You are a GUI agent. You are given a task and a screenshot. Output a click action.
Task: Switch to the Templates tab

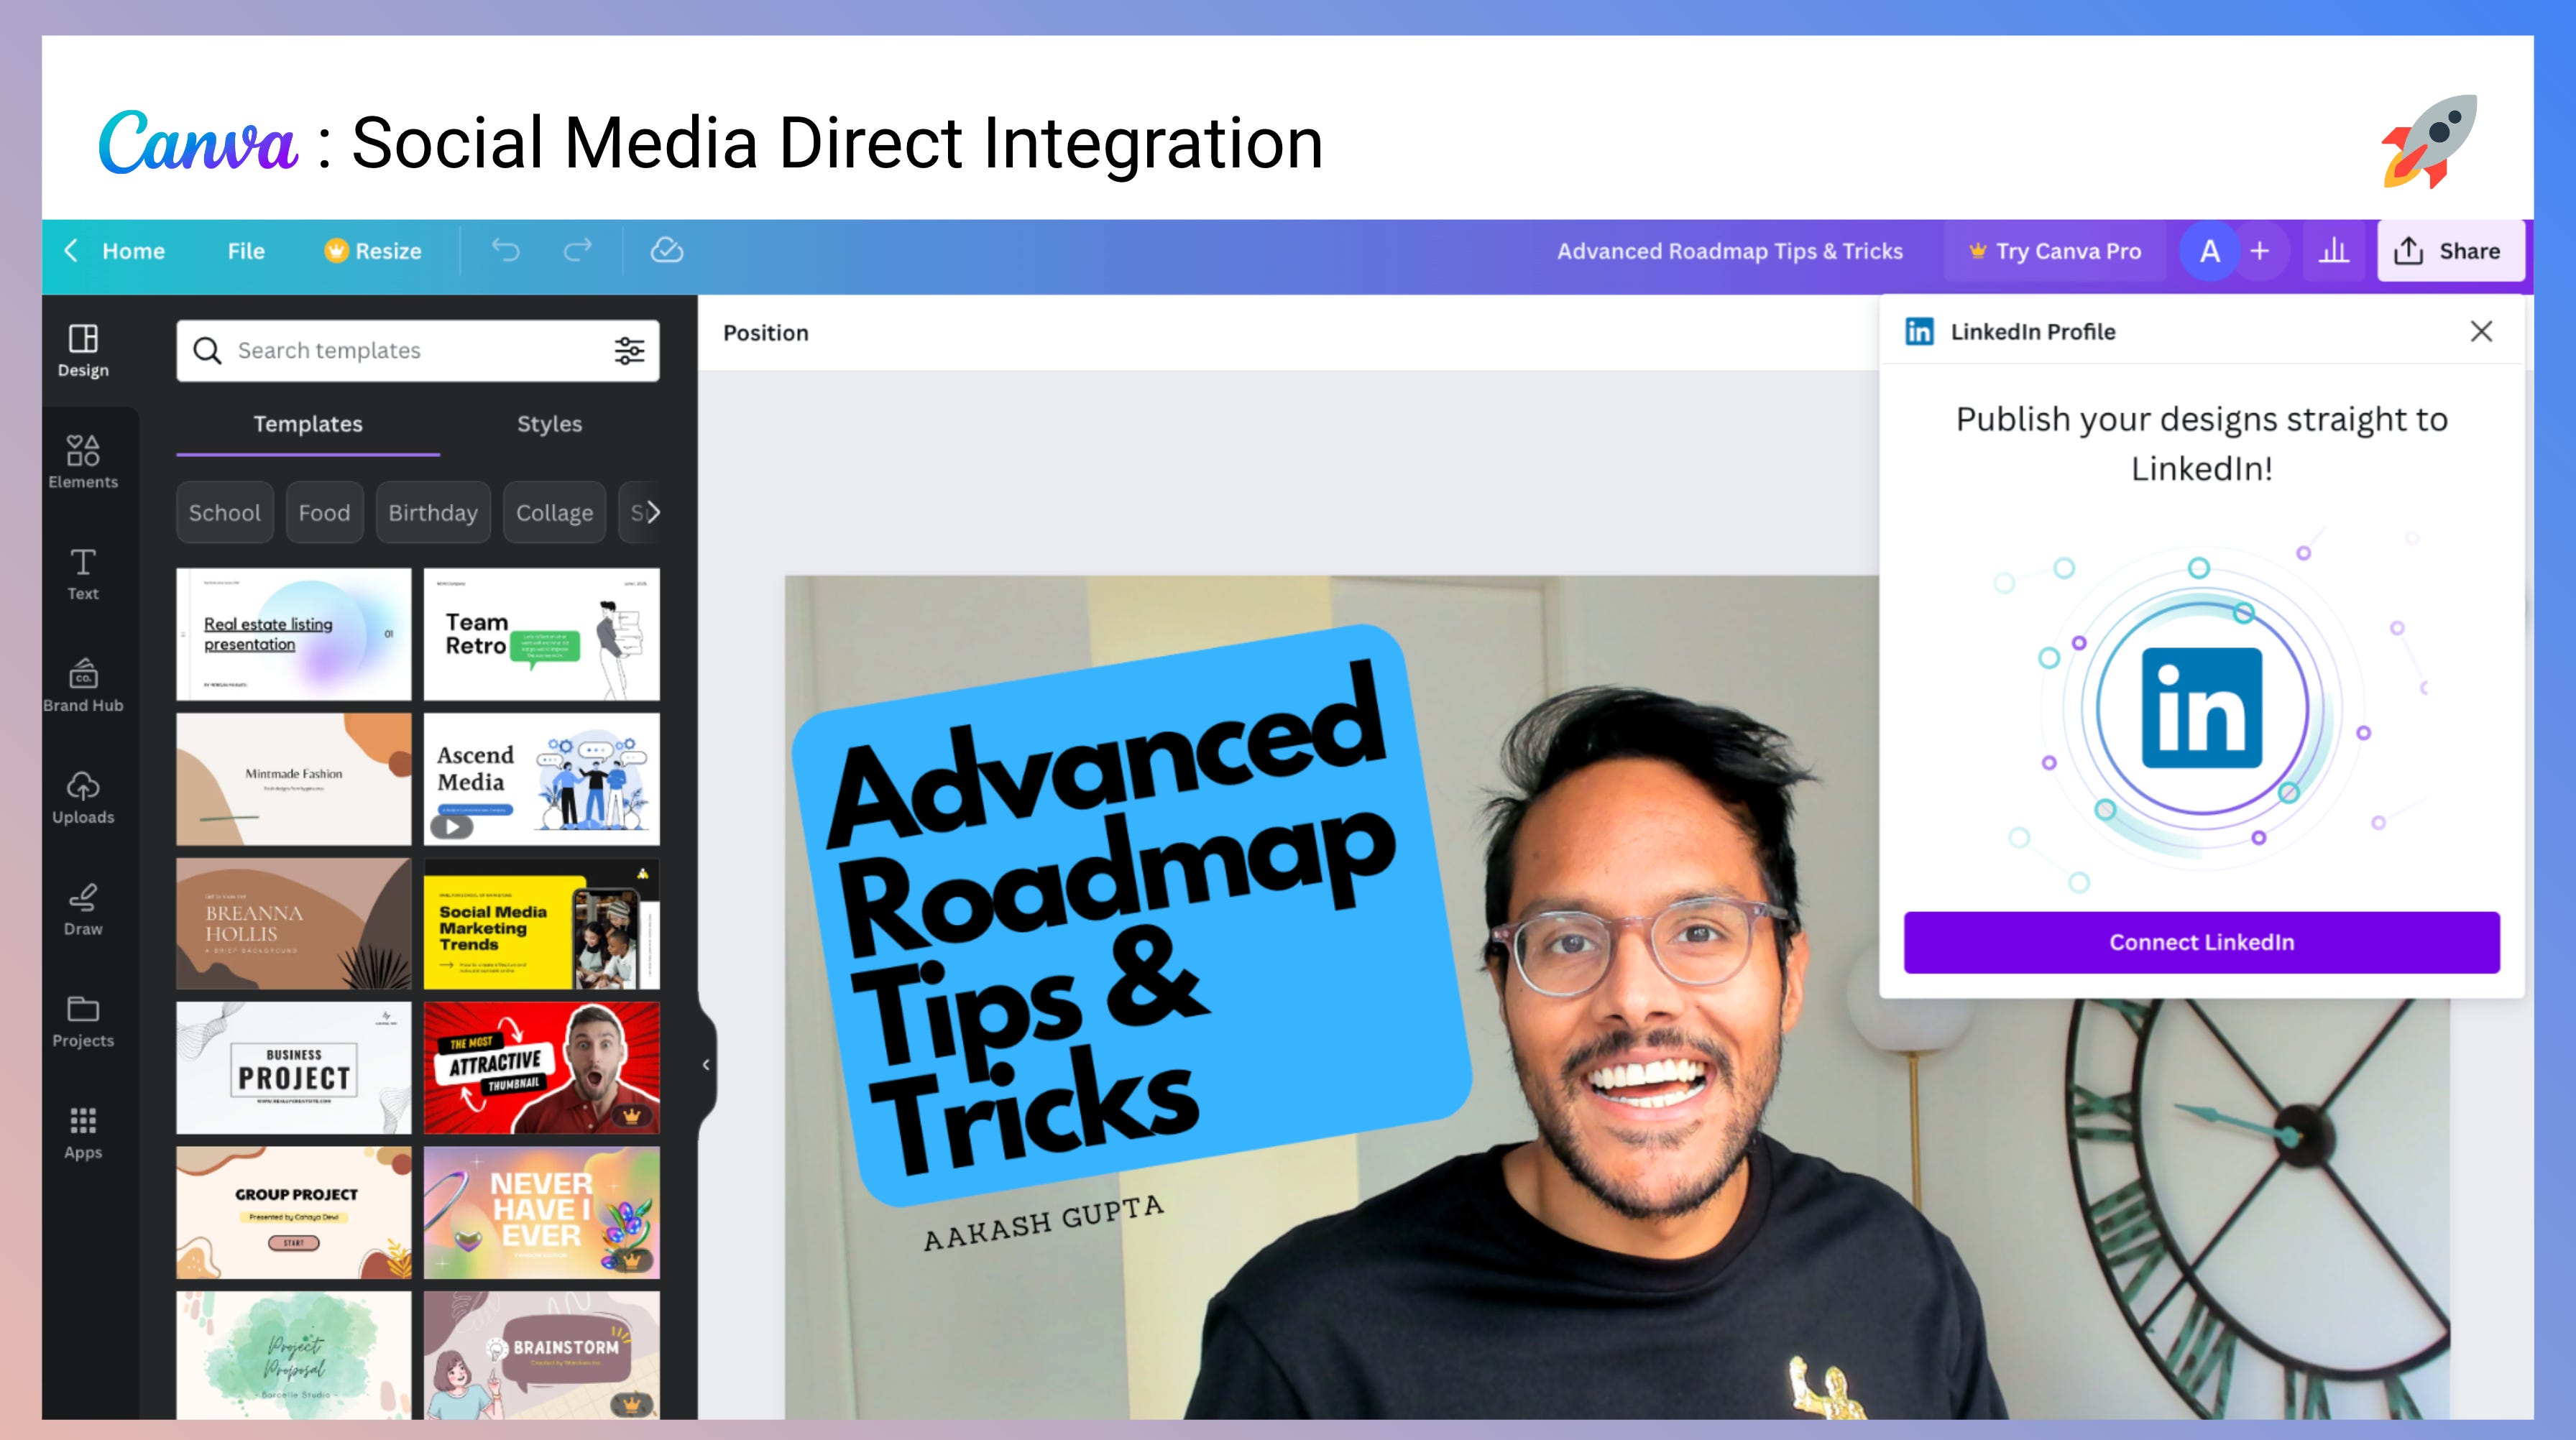coord(308,424)
